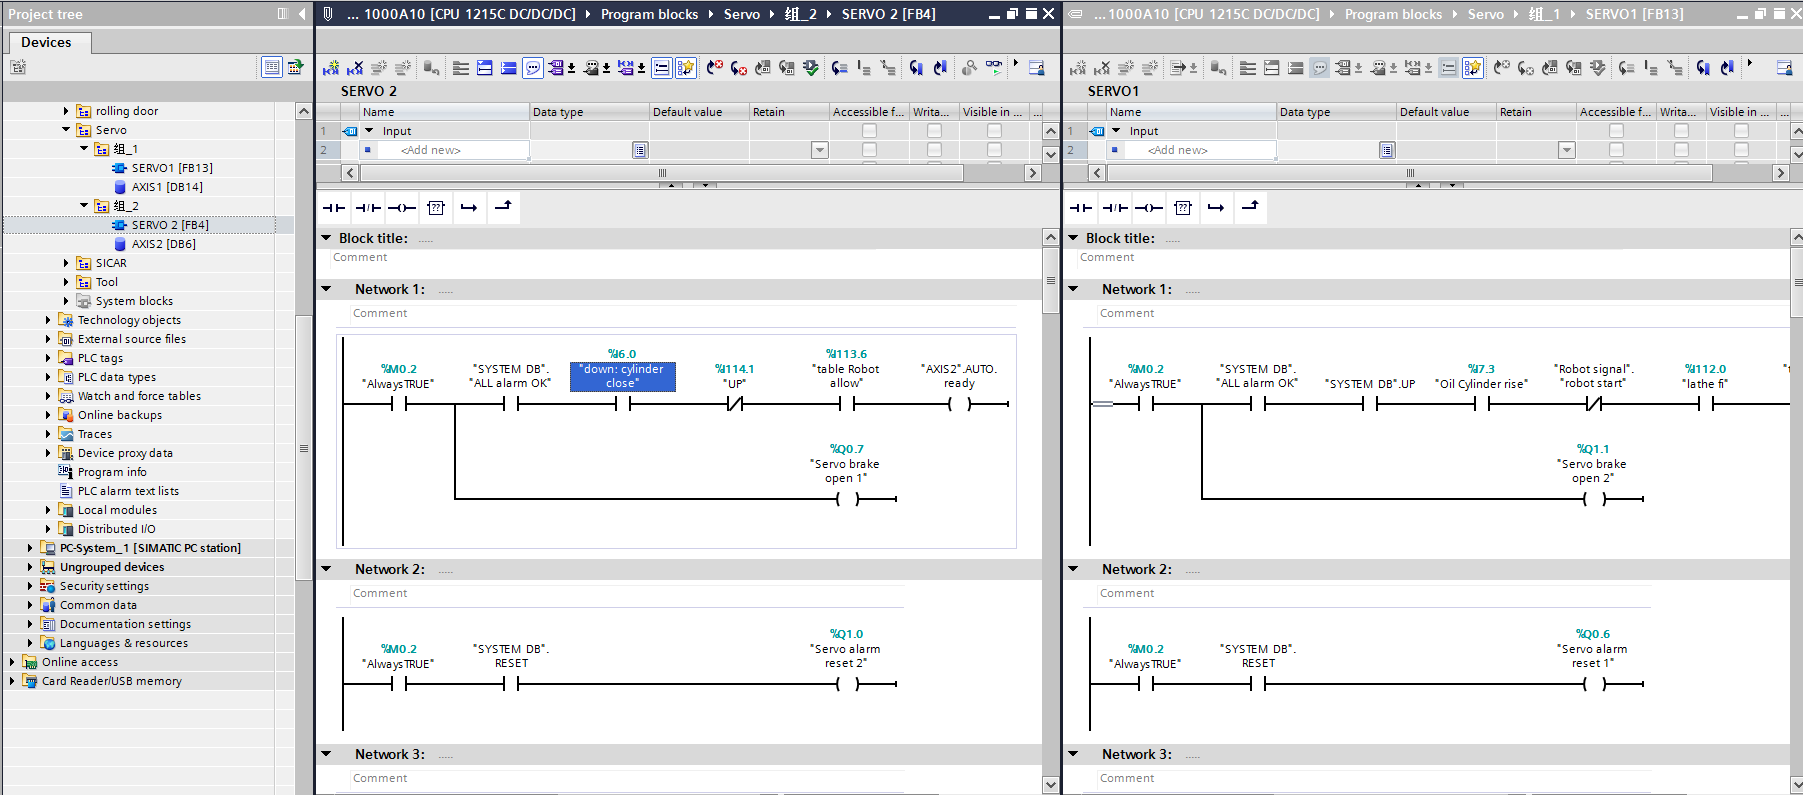
Task: Insert empty box in SERVO 2
Action: (436, 208)
